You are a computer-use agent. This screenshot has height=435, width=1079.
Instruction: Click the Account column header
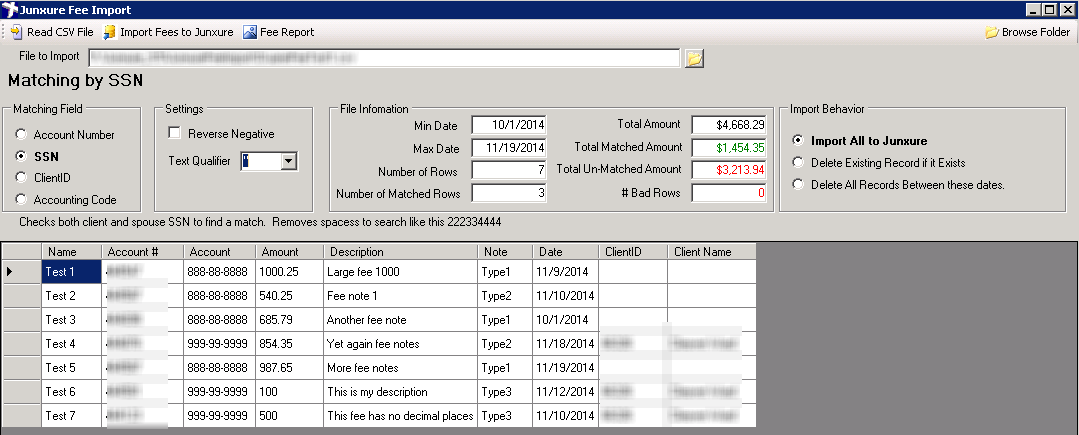(x=220, y=251)
